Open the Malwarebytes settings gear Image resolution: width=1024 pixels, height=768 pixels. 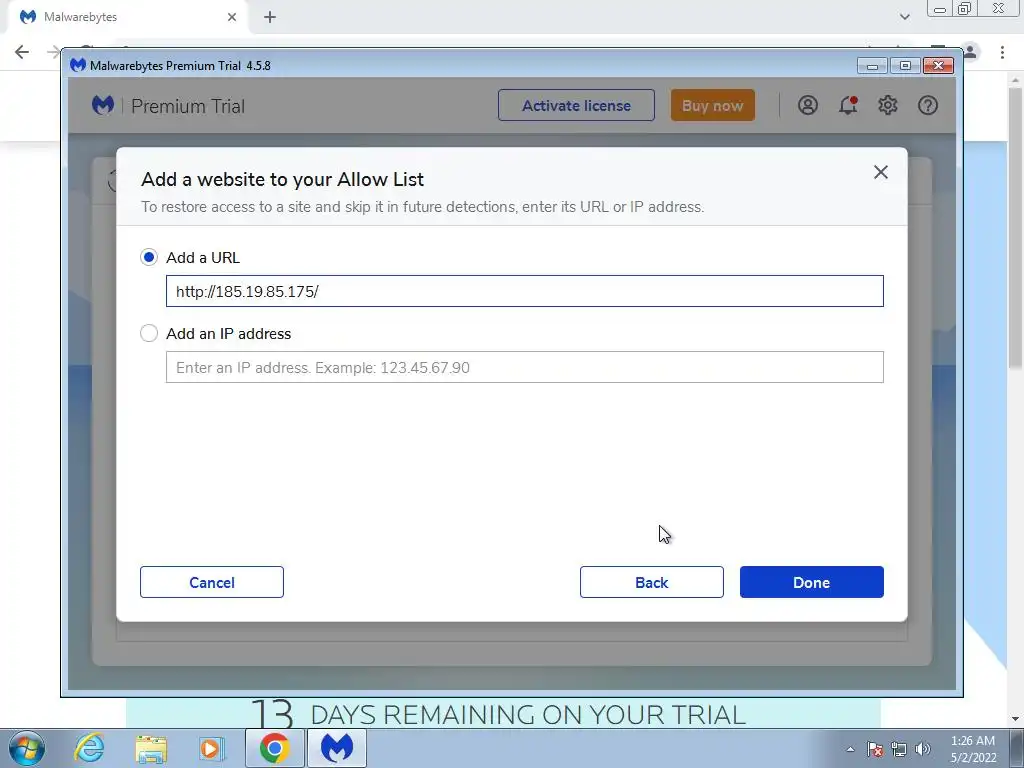pos(888,105)
